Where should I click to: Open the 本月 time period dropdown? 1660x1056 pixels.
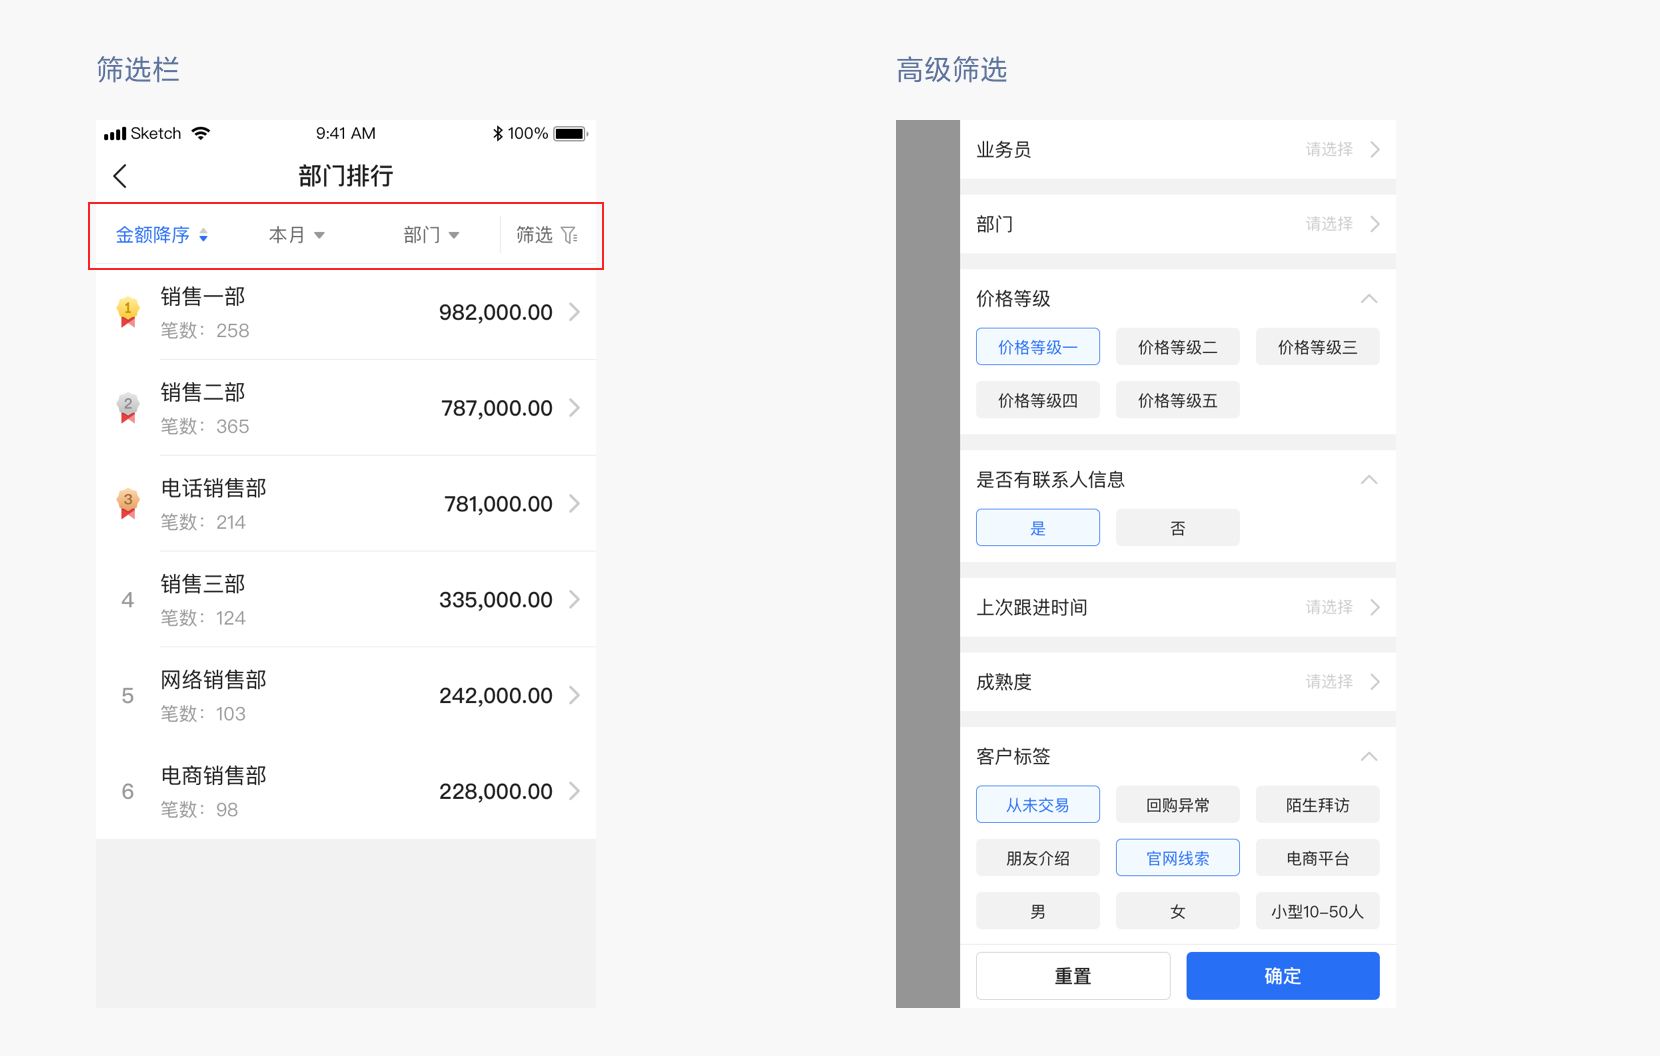pos(296,235)
